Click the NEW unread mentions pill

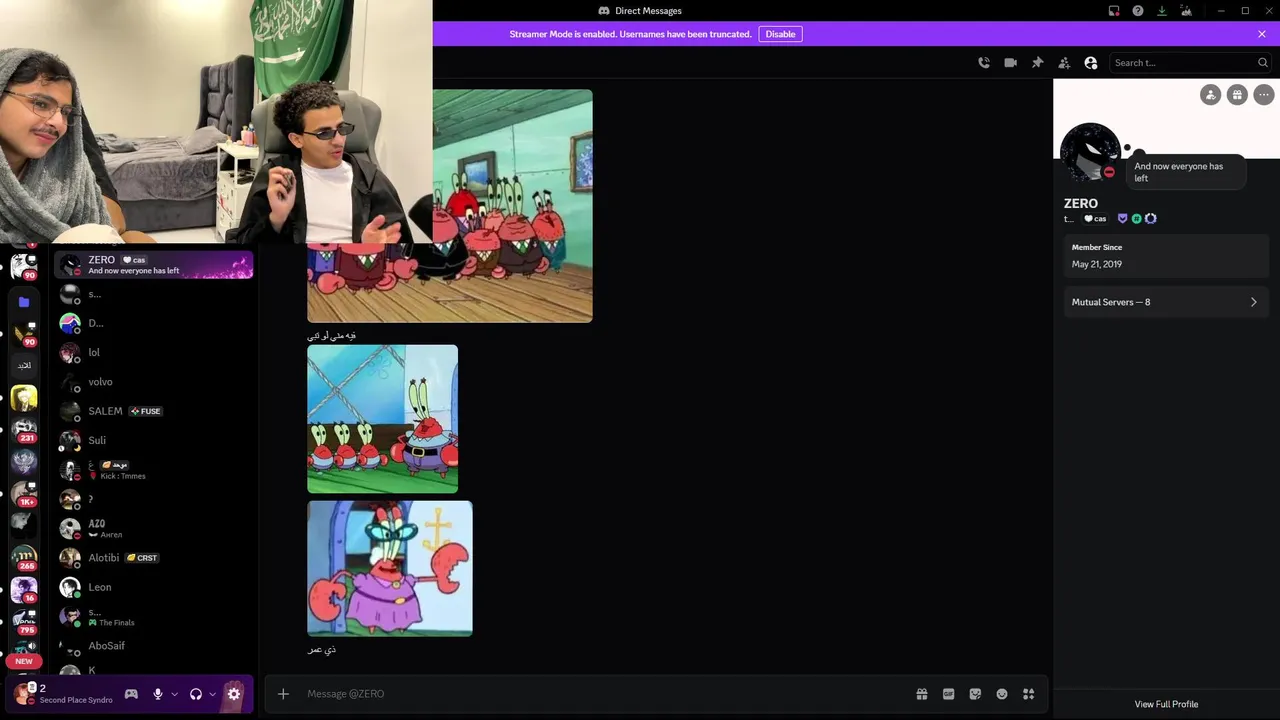[x=24, y=661]
